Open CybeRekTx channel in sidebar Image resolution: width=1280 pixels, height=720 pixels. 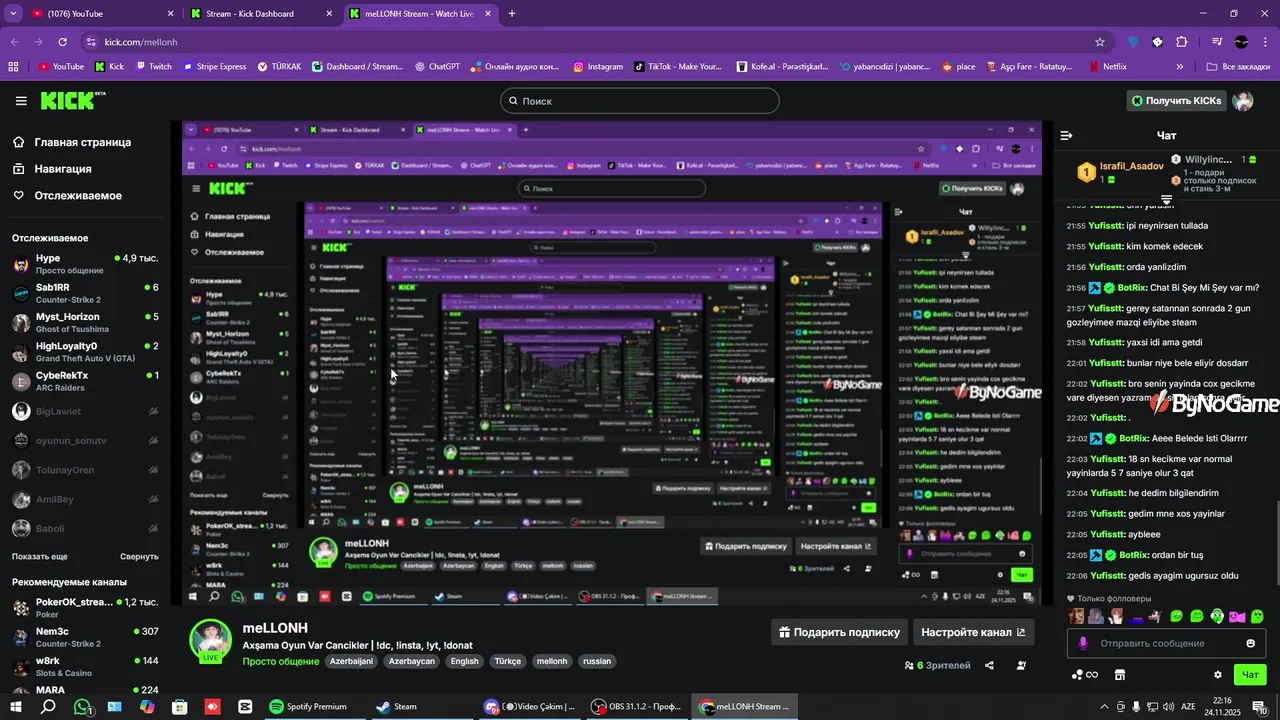[85, 382]
